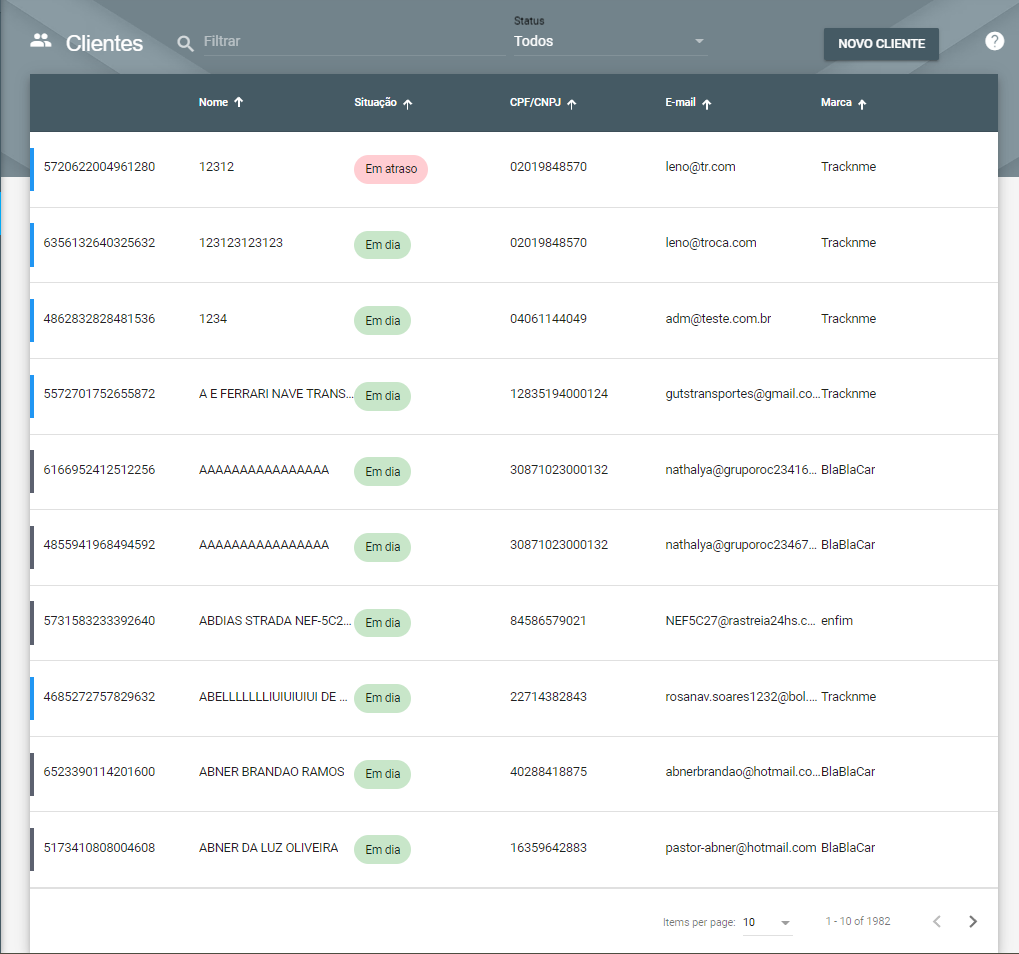Open the help question mark icon
1019x954 pixels.
coord(994,41)
